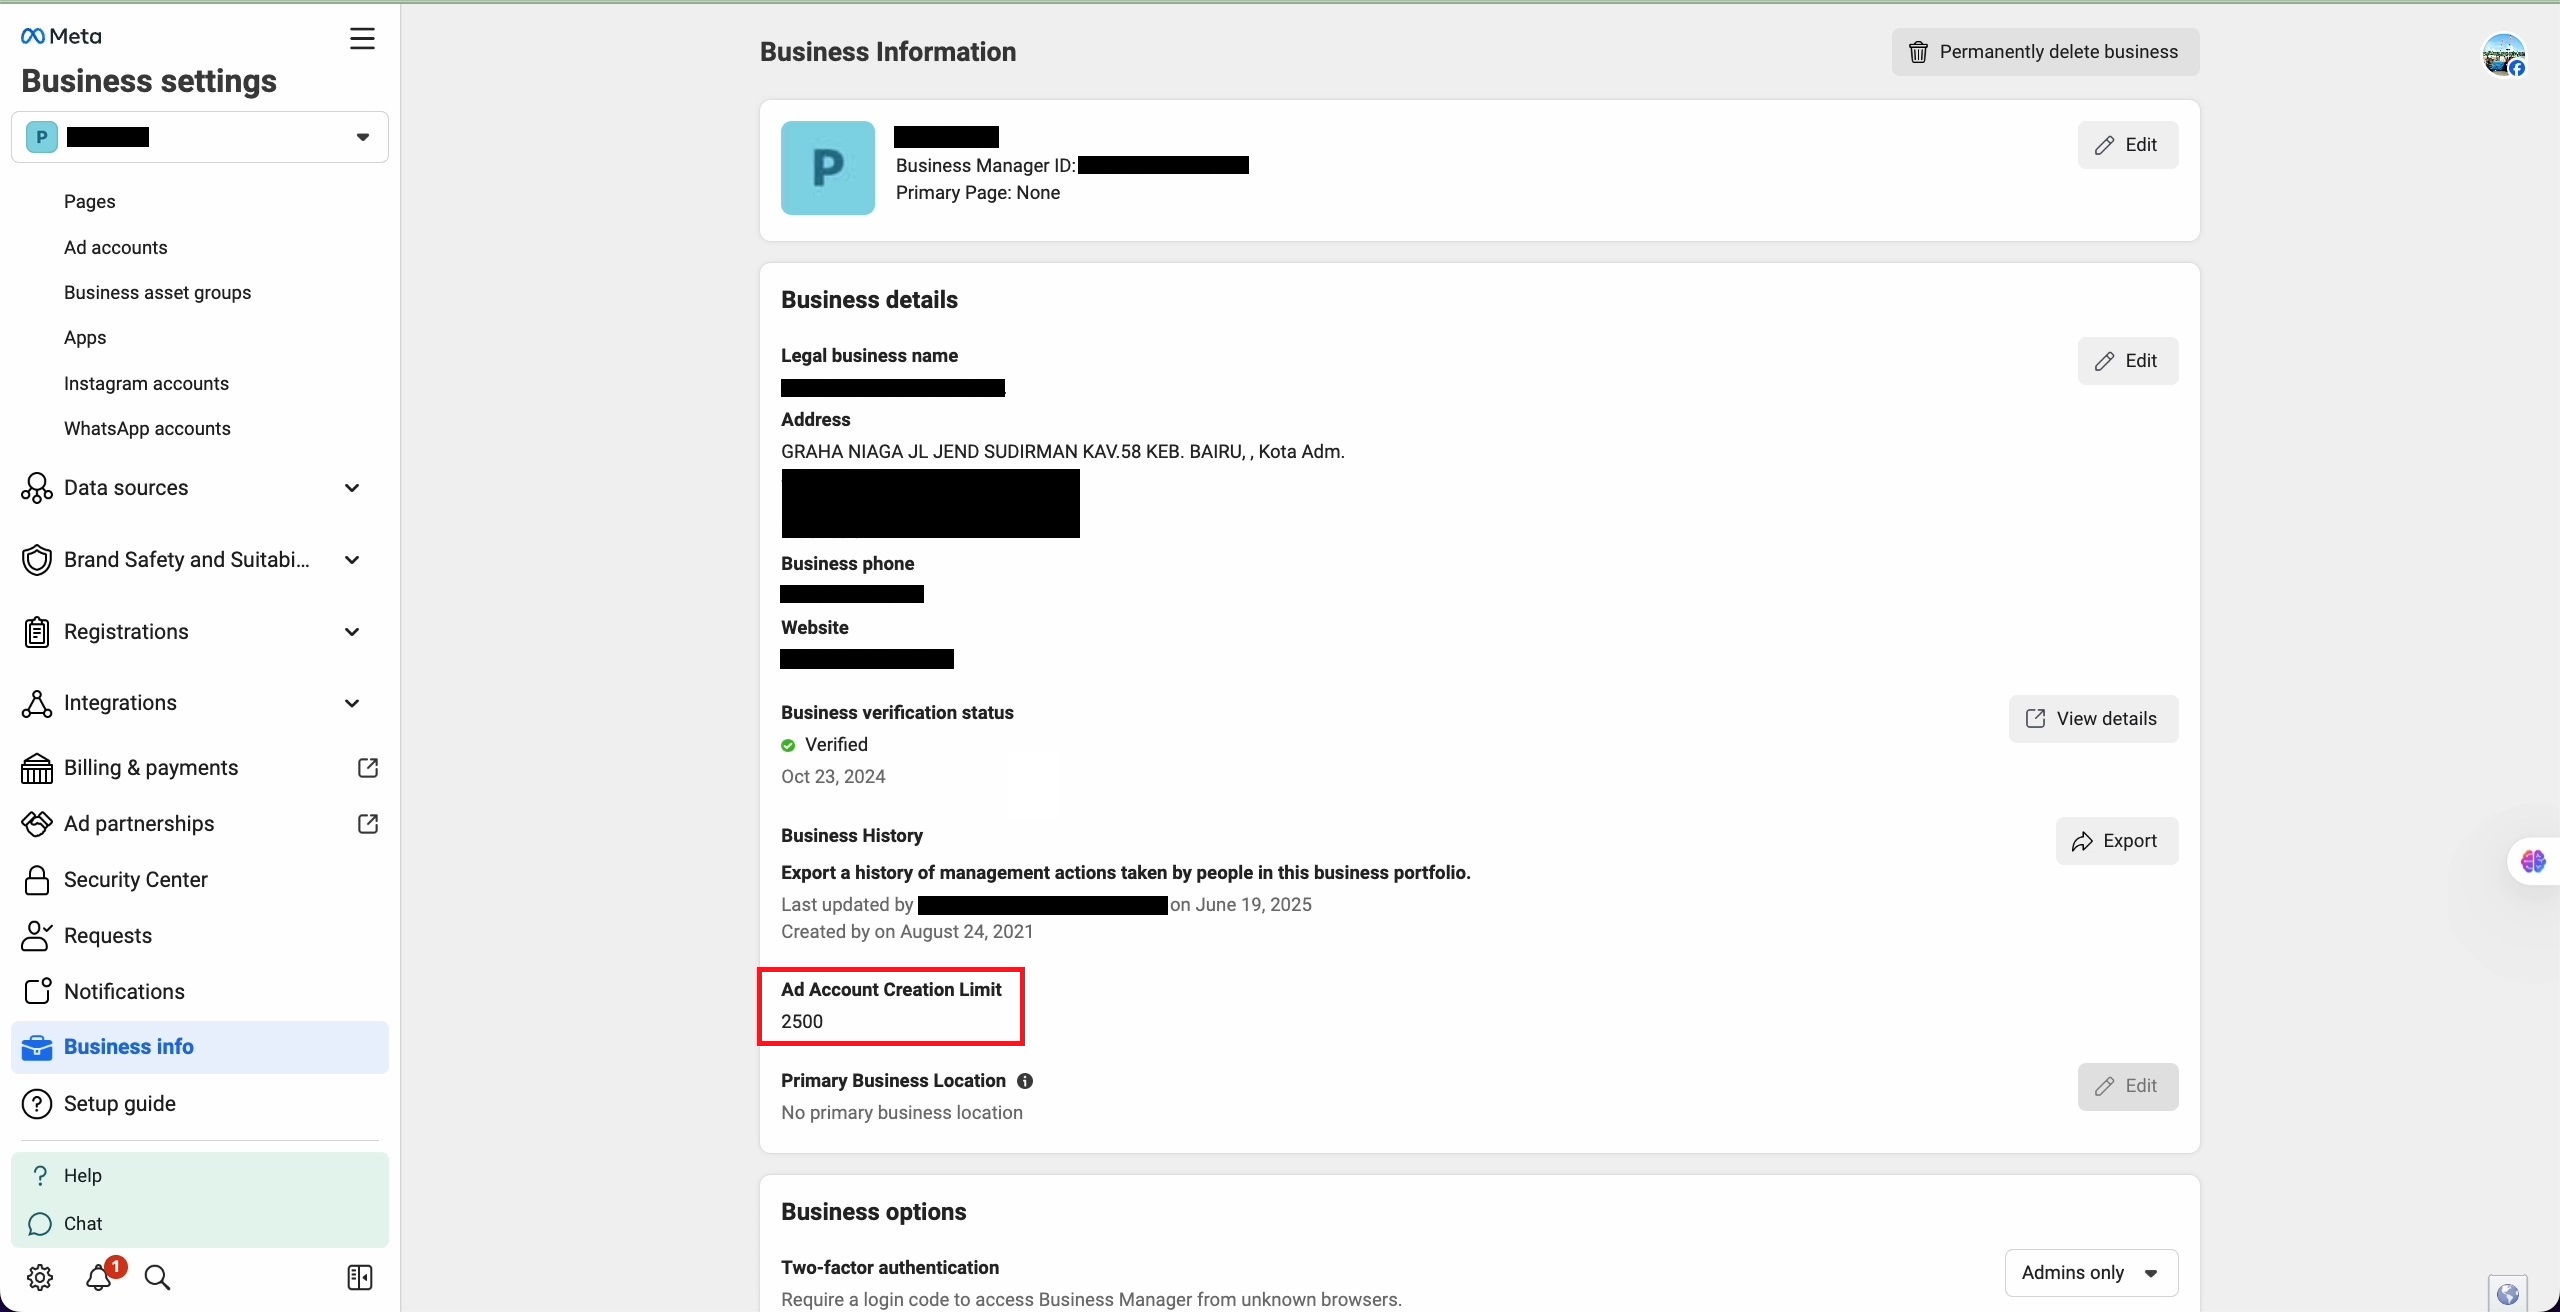2560x1312 pixels.
Task: Open settings gear icon at bottom
Action: [x=40, y=1278]
